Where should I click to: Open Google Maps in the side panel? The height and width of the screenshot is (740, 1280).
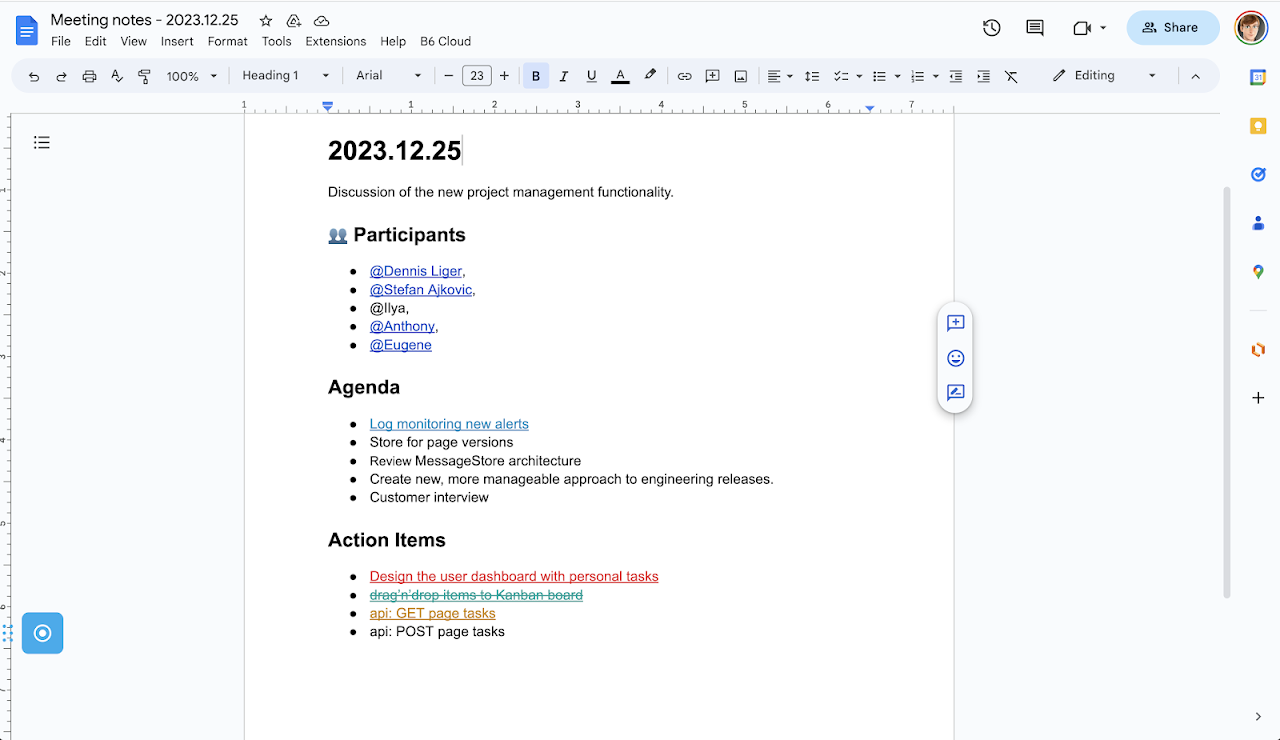(1258, 271)
